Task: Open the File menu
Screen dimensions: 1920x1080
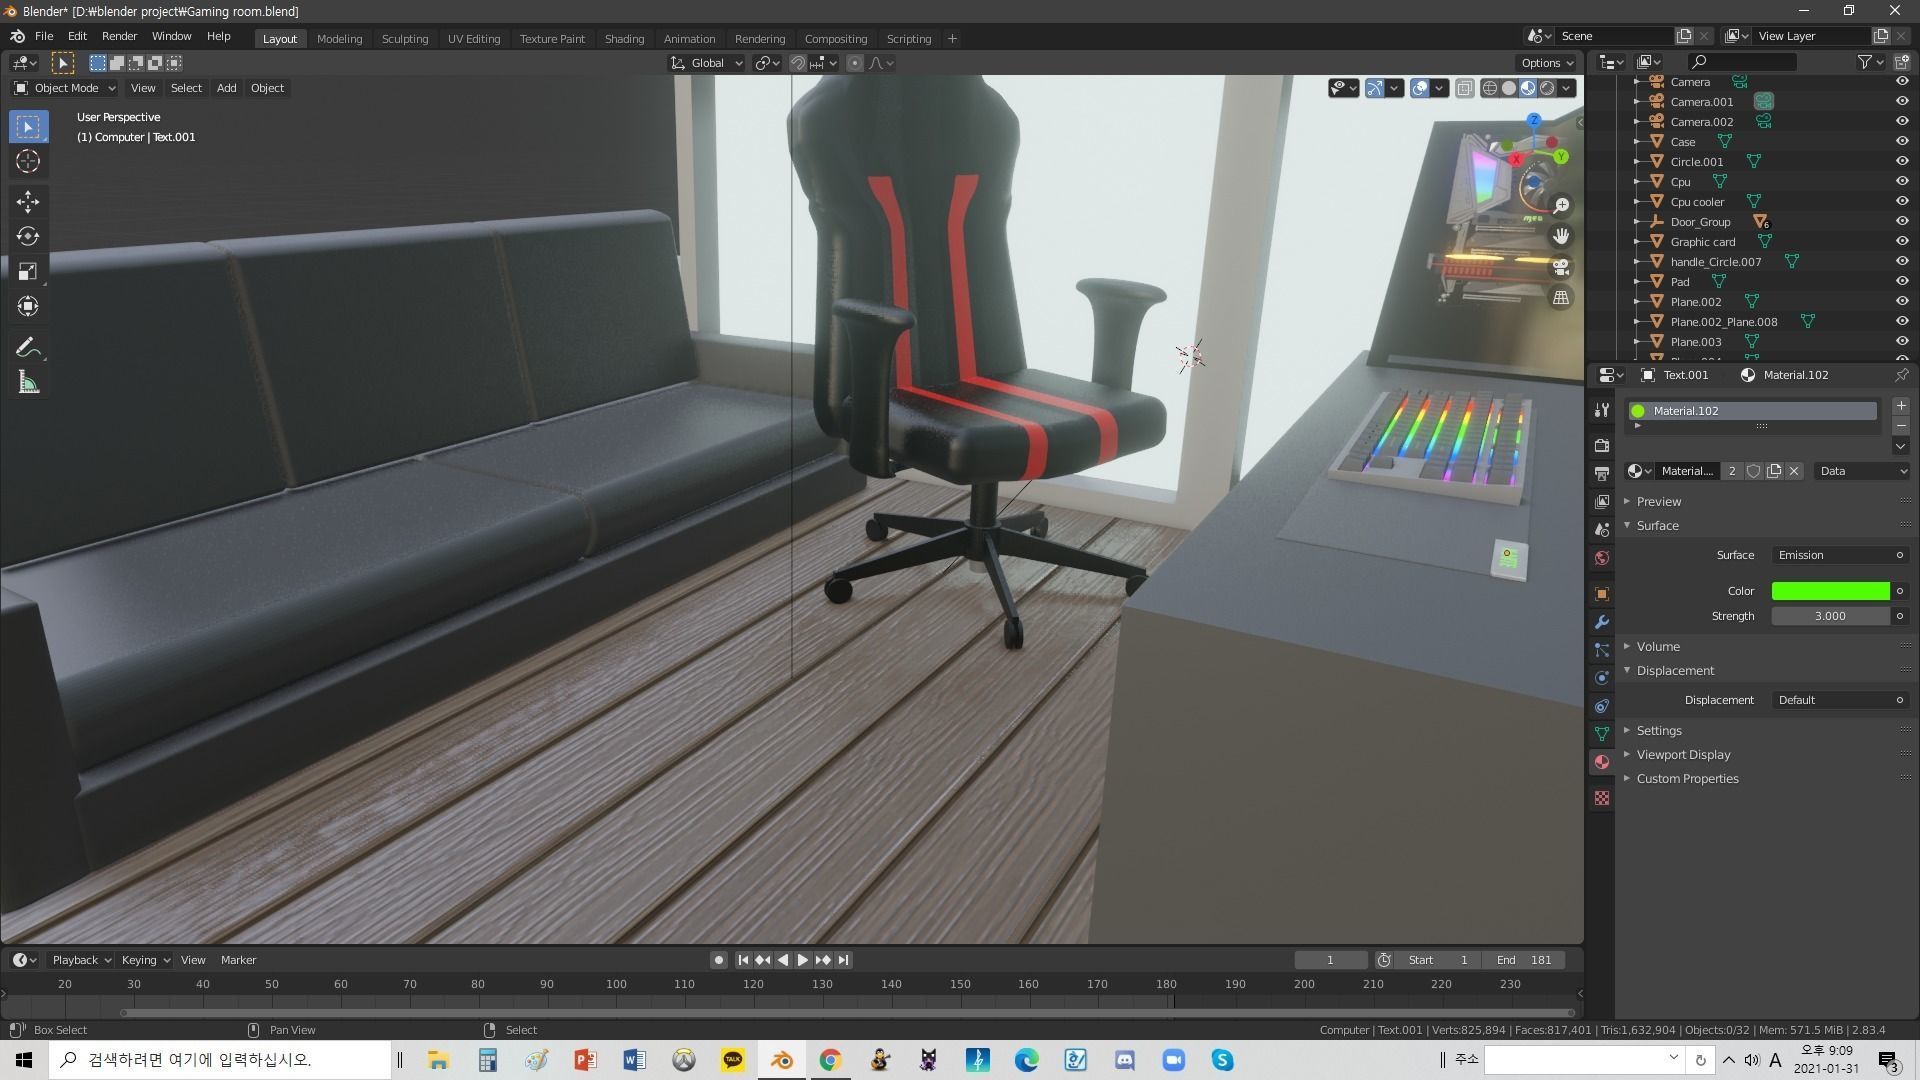Action: tap(44, 36)
